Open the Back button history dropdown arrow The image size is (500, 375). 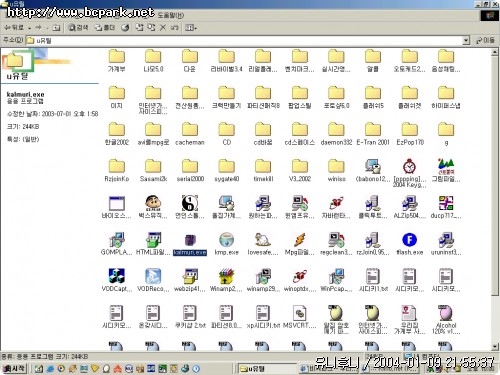pyautogui.click(x=30, y=28)
